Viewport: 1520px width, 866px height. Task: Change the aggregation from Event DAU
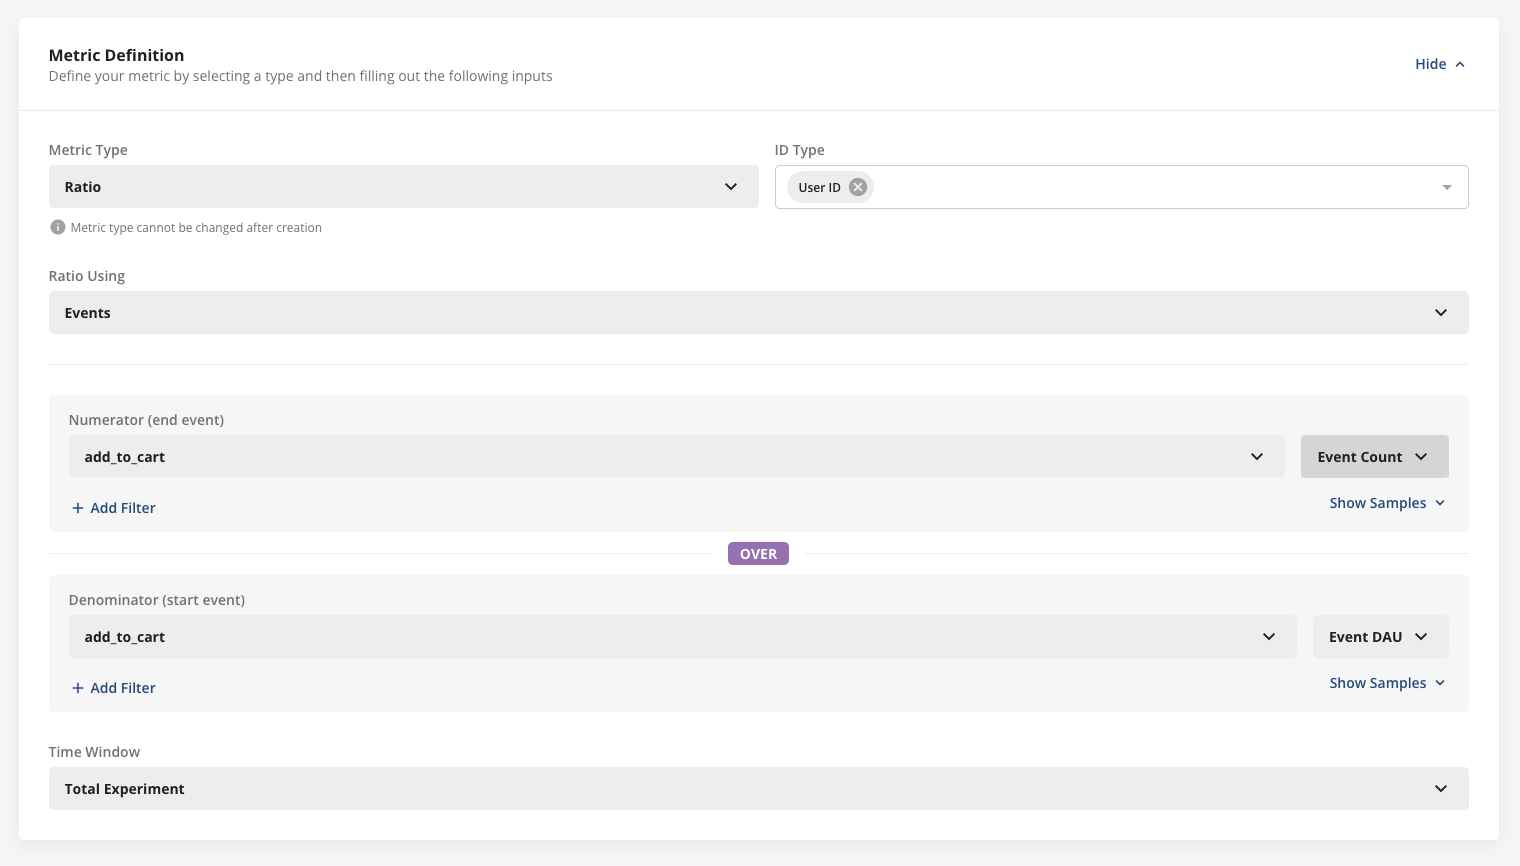coord(1380,636)
